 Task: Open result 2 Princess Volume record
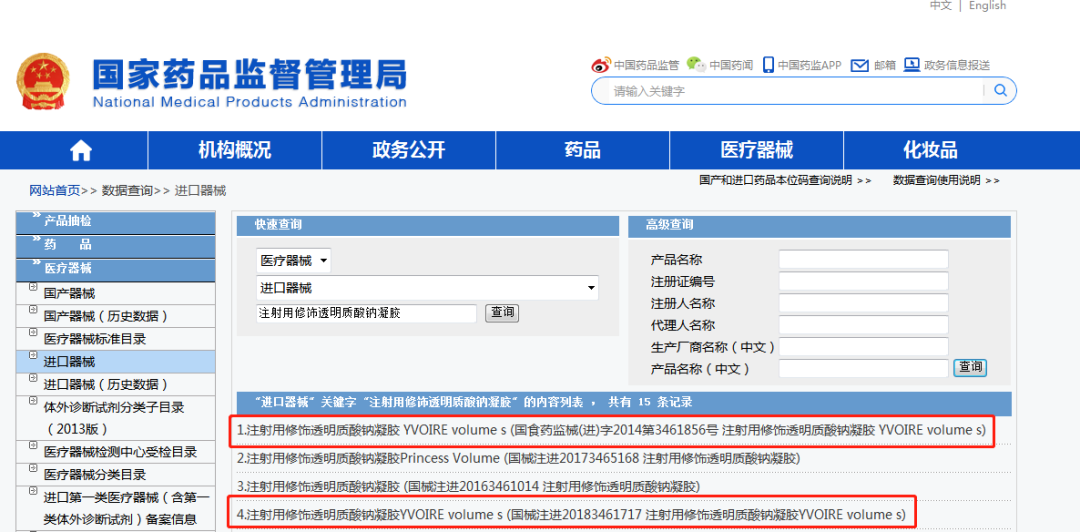[519, 458]
